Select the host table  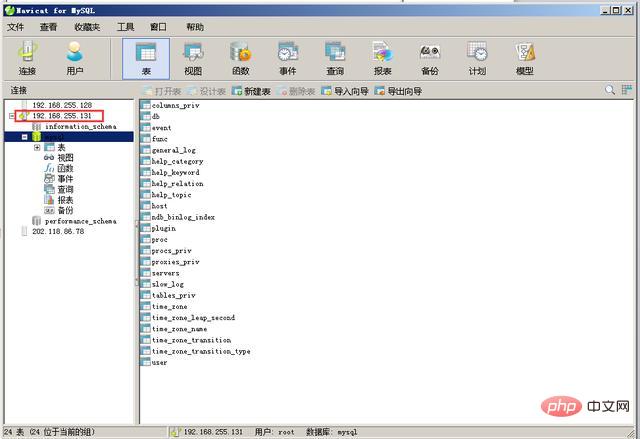click(159, 206)
